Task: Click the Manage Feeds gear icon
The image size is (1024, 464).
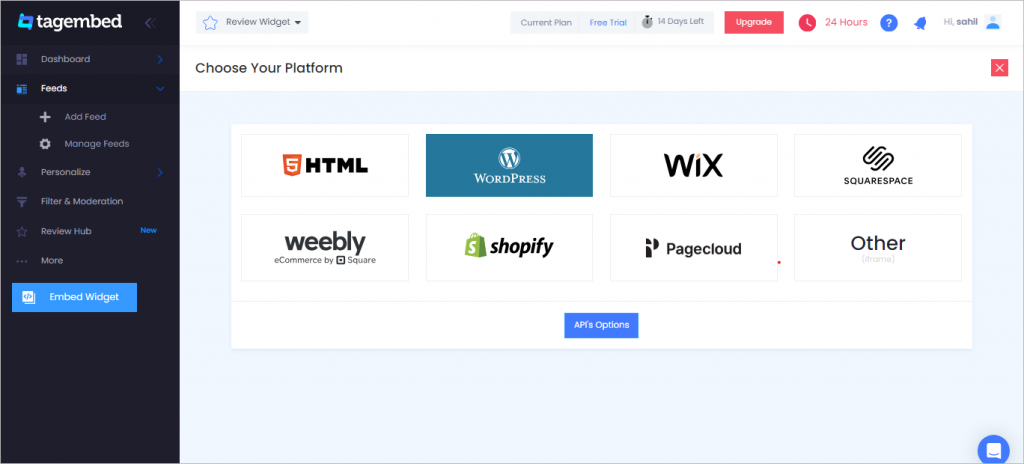Action: pos(45,144)
